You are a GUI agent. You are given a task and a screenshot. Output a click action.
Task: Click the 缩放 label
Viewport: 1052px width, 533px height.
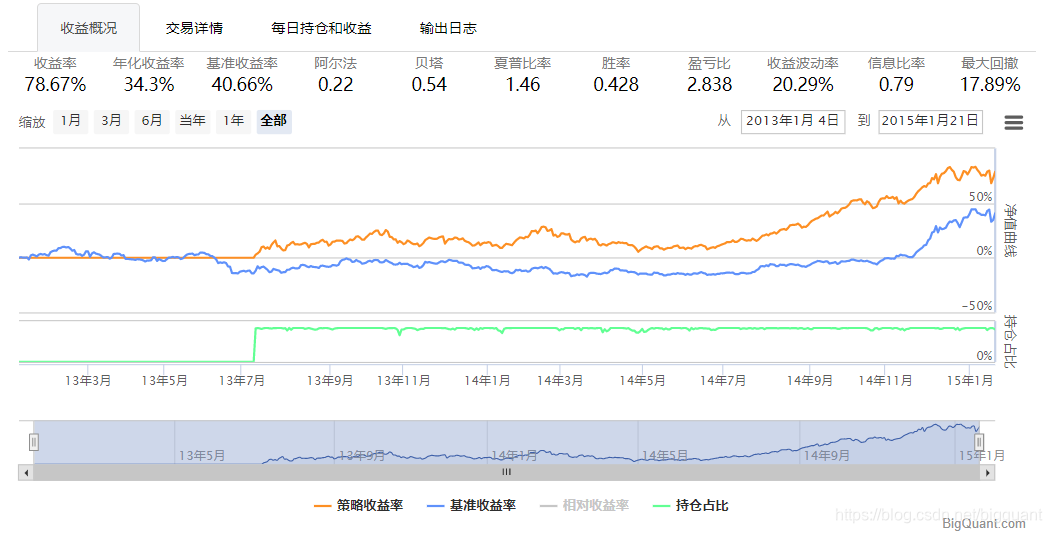pyautogui.click(x=32, y=122)
